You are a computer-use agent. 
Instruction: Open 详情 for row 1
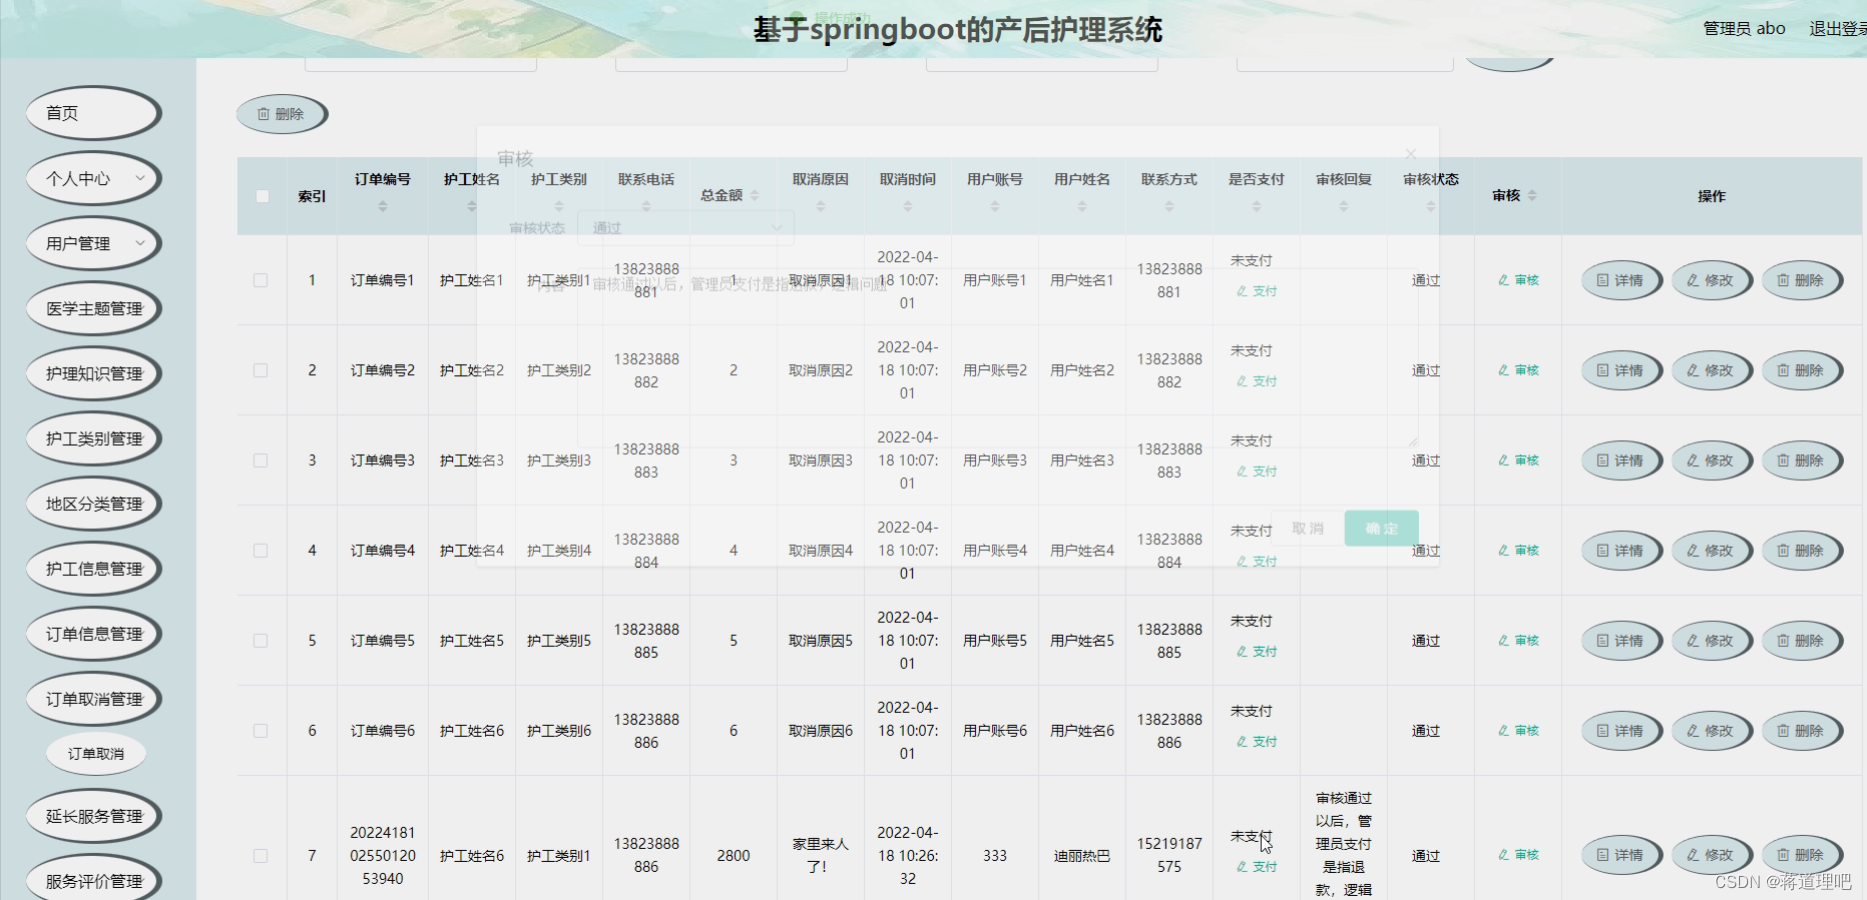coord(1621,280)
